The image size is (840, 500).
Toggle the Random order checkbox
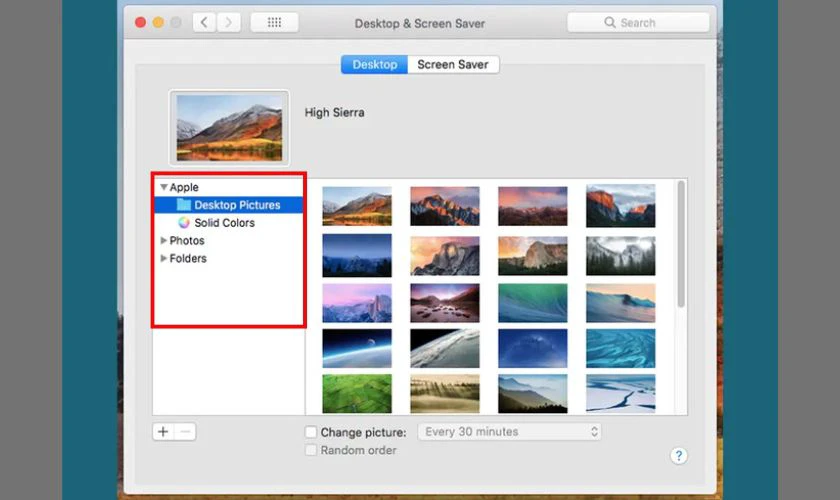pyautogui.click(x=311, y=450)
